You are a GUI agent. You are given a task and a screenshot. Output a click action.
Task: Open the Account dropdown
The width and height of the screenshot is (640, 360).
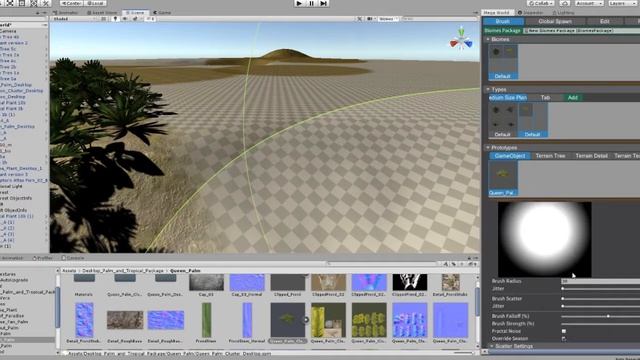point(589,3)
